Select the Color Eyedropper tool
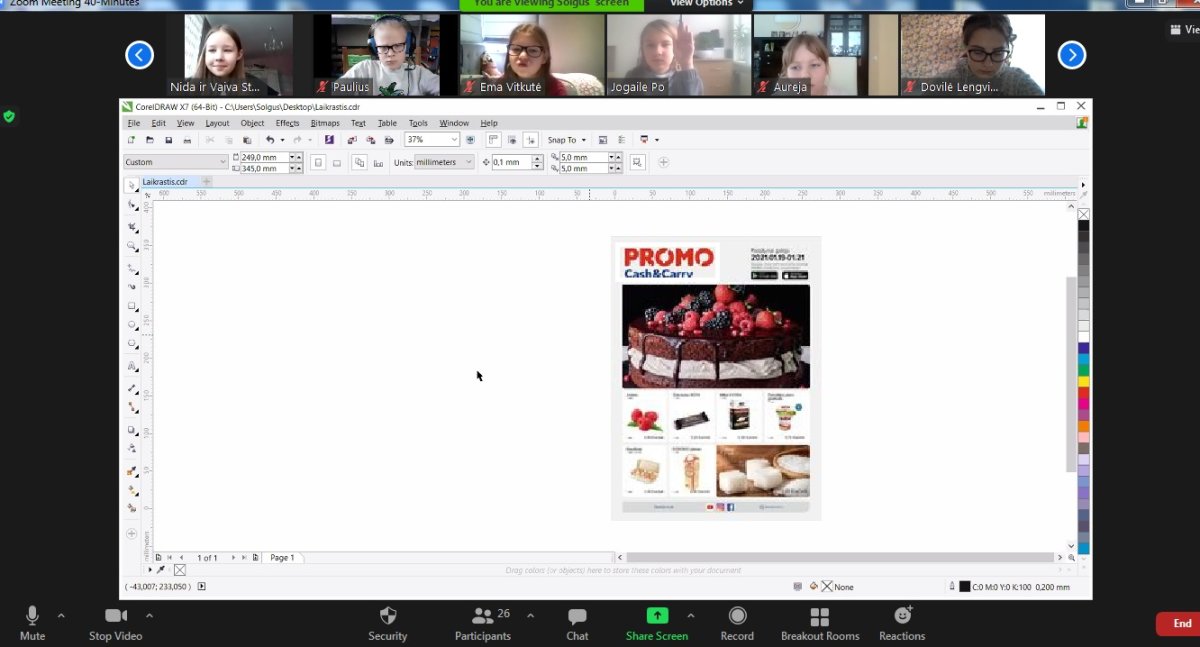 pos(132,470)
